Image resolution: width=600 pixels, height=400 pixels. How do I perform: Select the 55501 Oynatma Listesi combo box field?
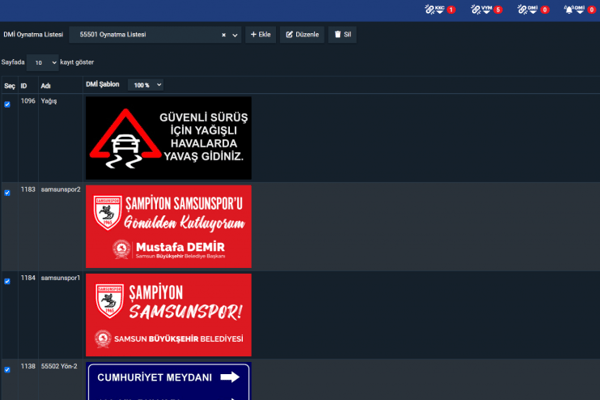click(x=155, y=35)
